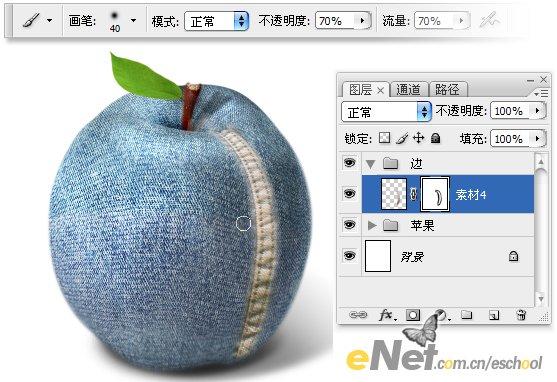This screenshot has width=557, height=382.
Task: Open the brush opacity slider arrow
Action: coord(362,21)
